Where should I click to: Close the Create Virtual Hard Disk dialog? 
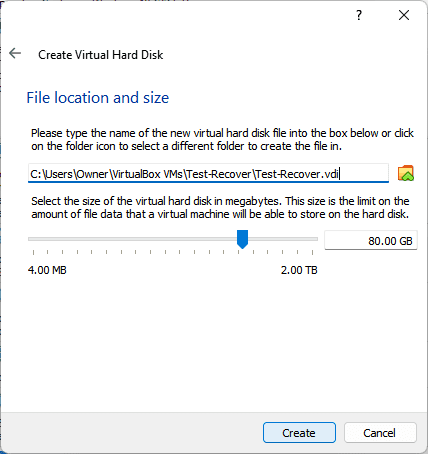tap(404, 15)
